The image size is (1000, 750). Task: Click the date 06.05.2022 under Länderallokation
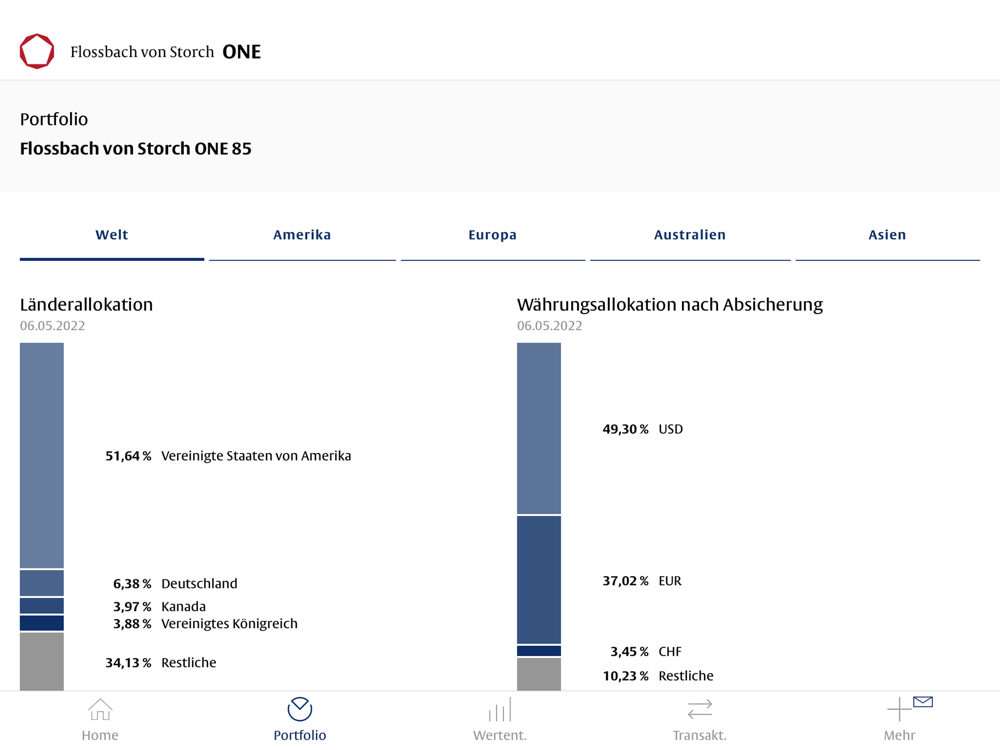click(52, 326)
